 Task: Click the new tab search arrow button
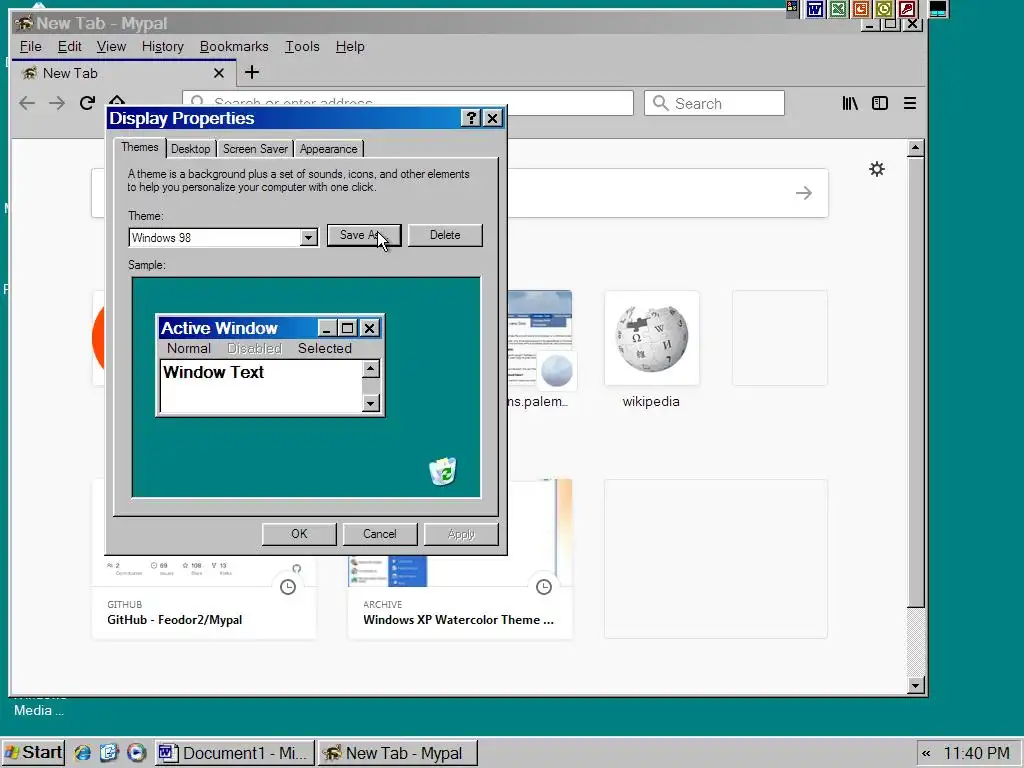pyautogui.click(x=804, y=193)
